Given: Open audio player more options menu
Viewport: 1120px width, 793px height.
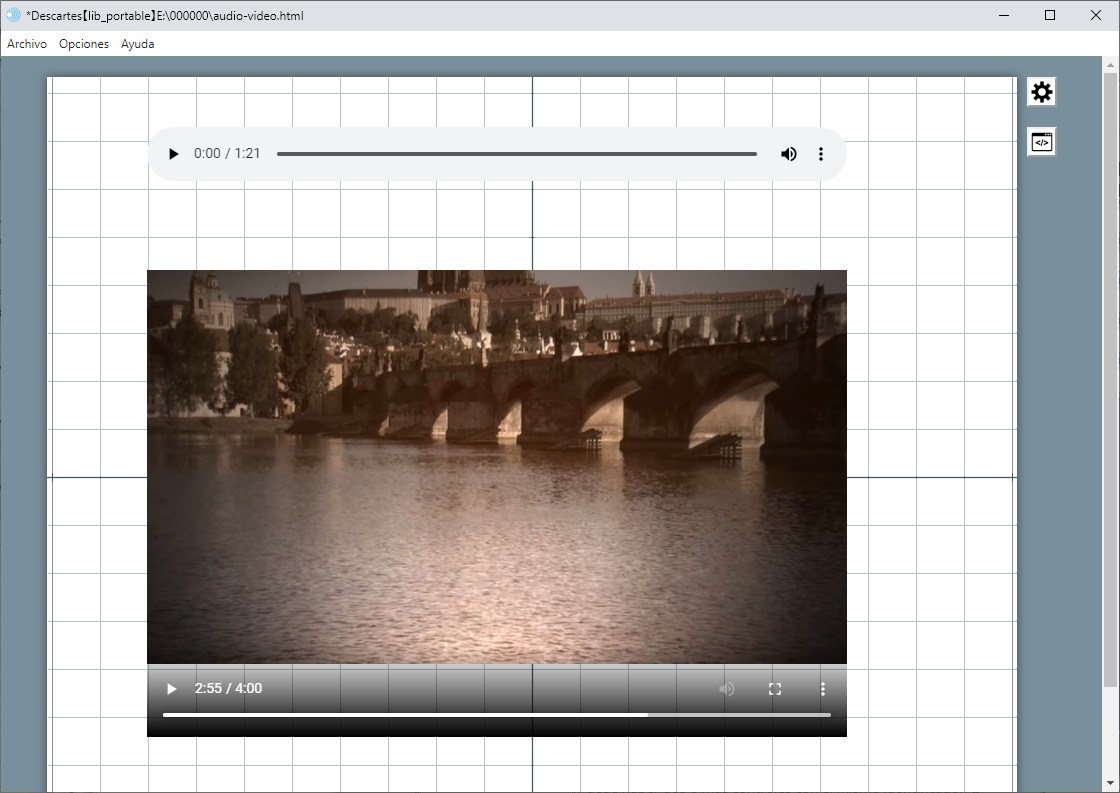Looking at the screenshot, I should point(821,154).
